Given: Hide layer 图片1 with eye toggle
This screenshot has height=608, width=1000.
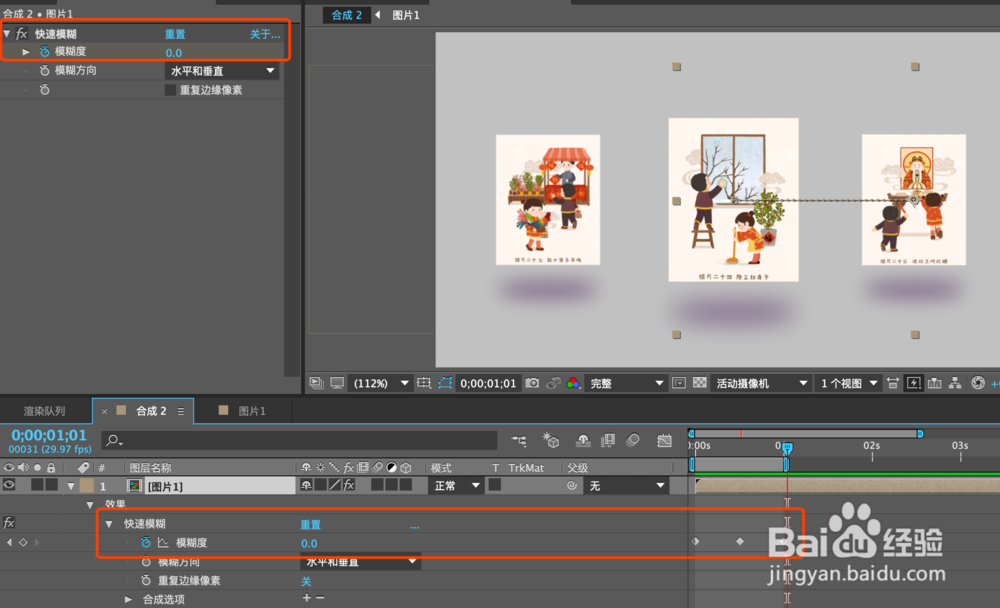Looking at the screenshot, I should 9,485.
